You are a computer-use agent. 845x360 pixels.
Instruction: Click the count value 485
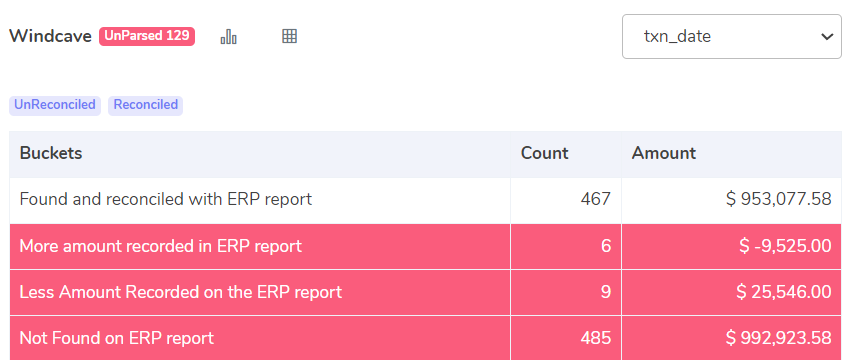point(595,338)
